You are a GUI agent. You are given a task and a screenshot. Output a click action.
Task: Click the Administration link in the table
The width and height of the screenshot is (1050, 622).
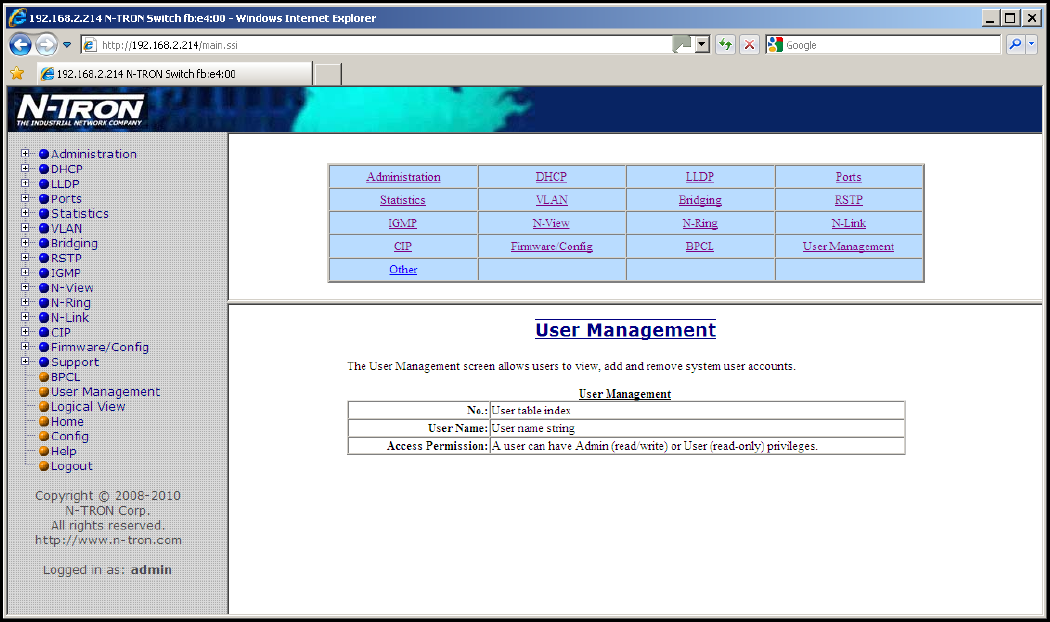[403, 177]
